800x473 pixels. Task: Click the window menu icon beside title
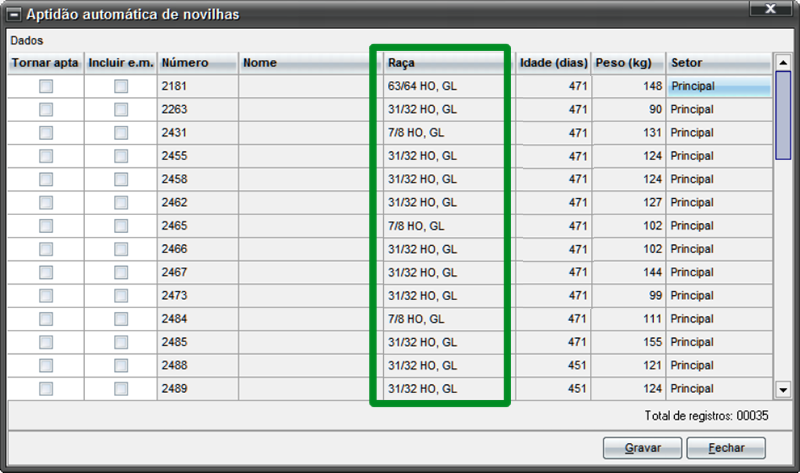(14, 15)
